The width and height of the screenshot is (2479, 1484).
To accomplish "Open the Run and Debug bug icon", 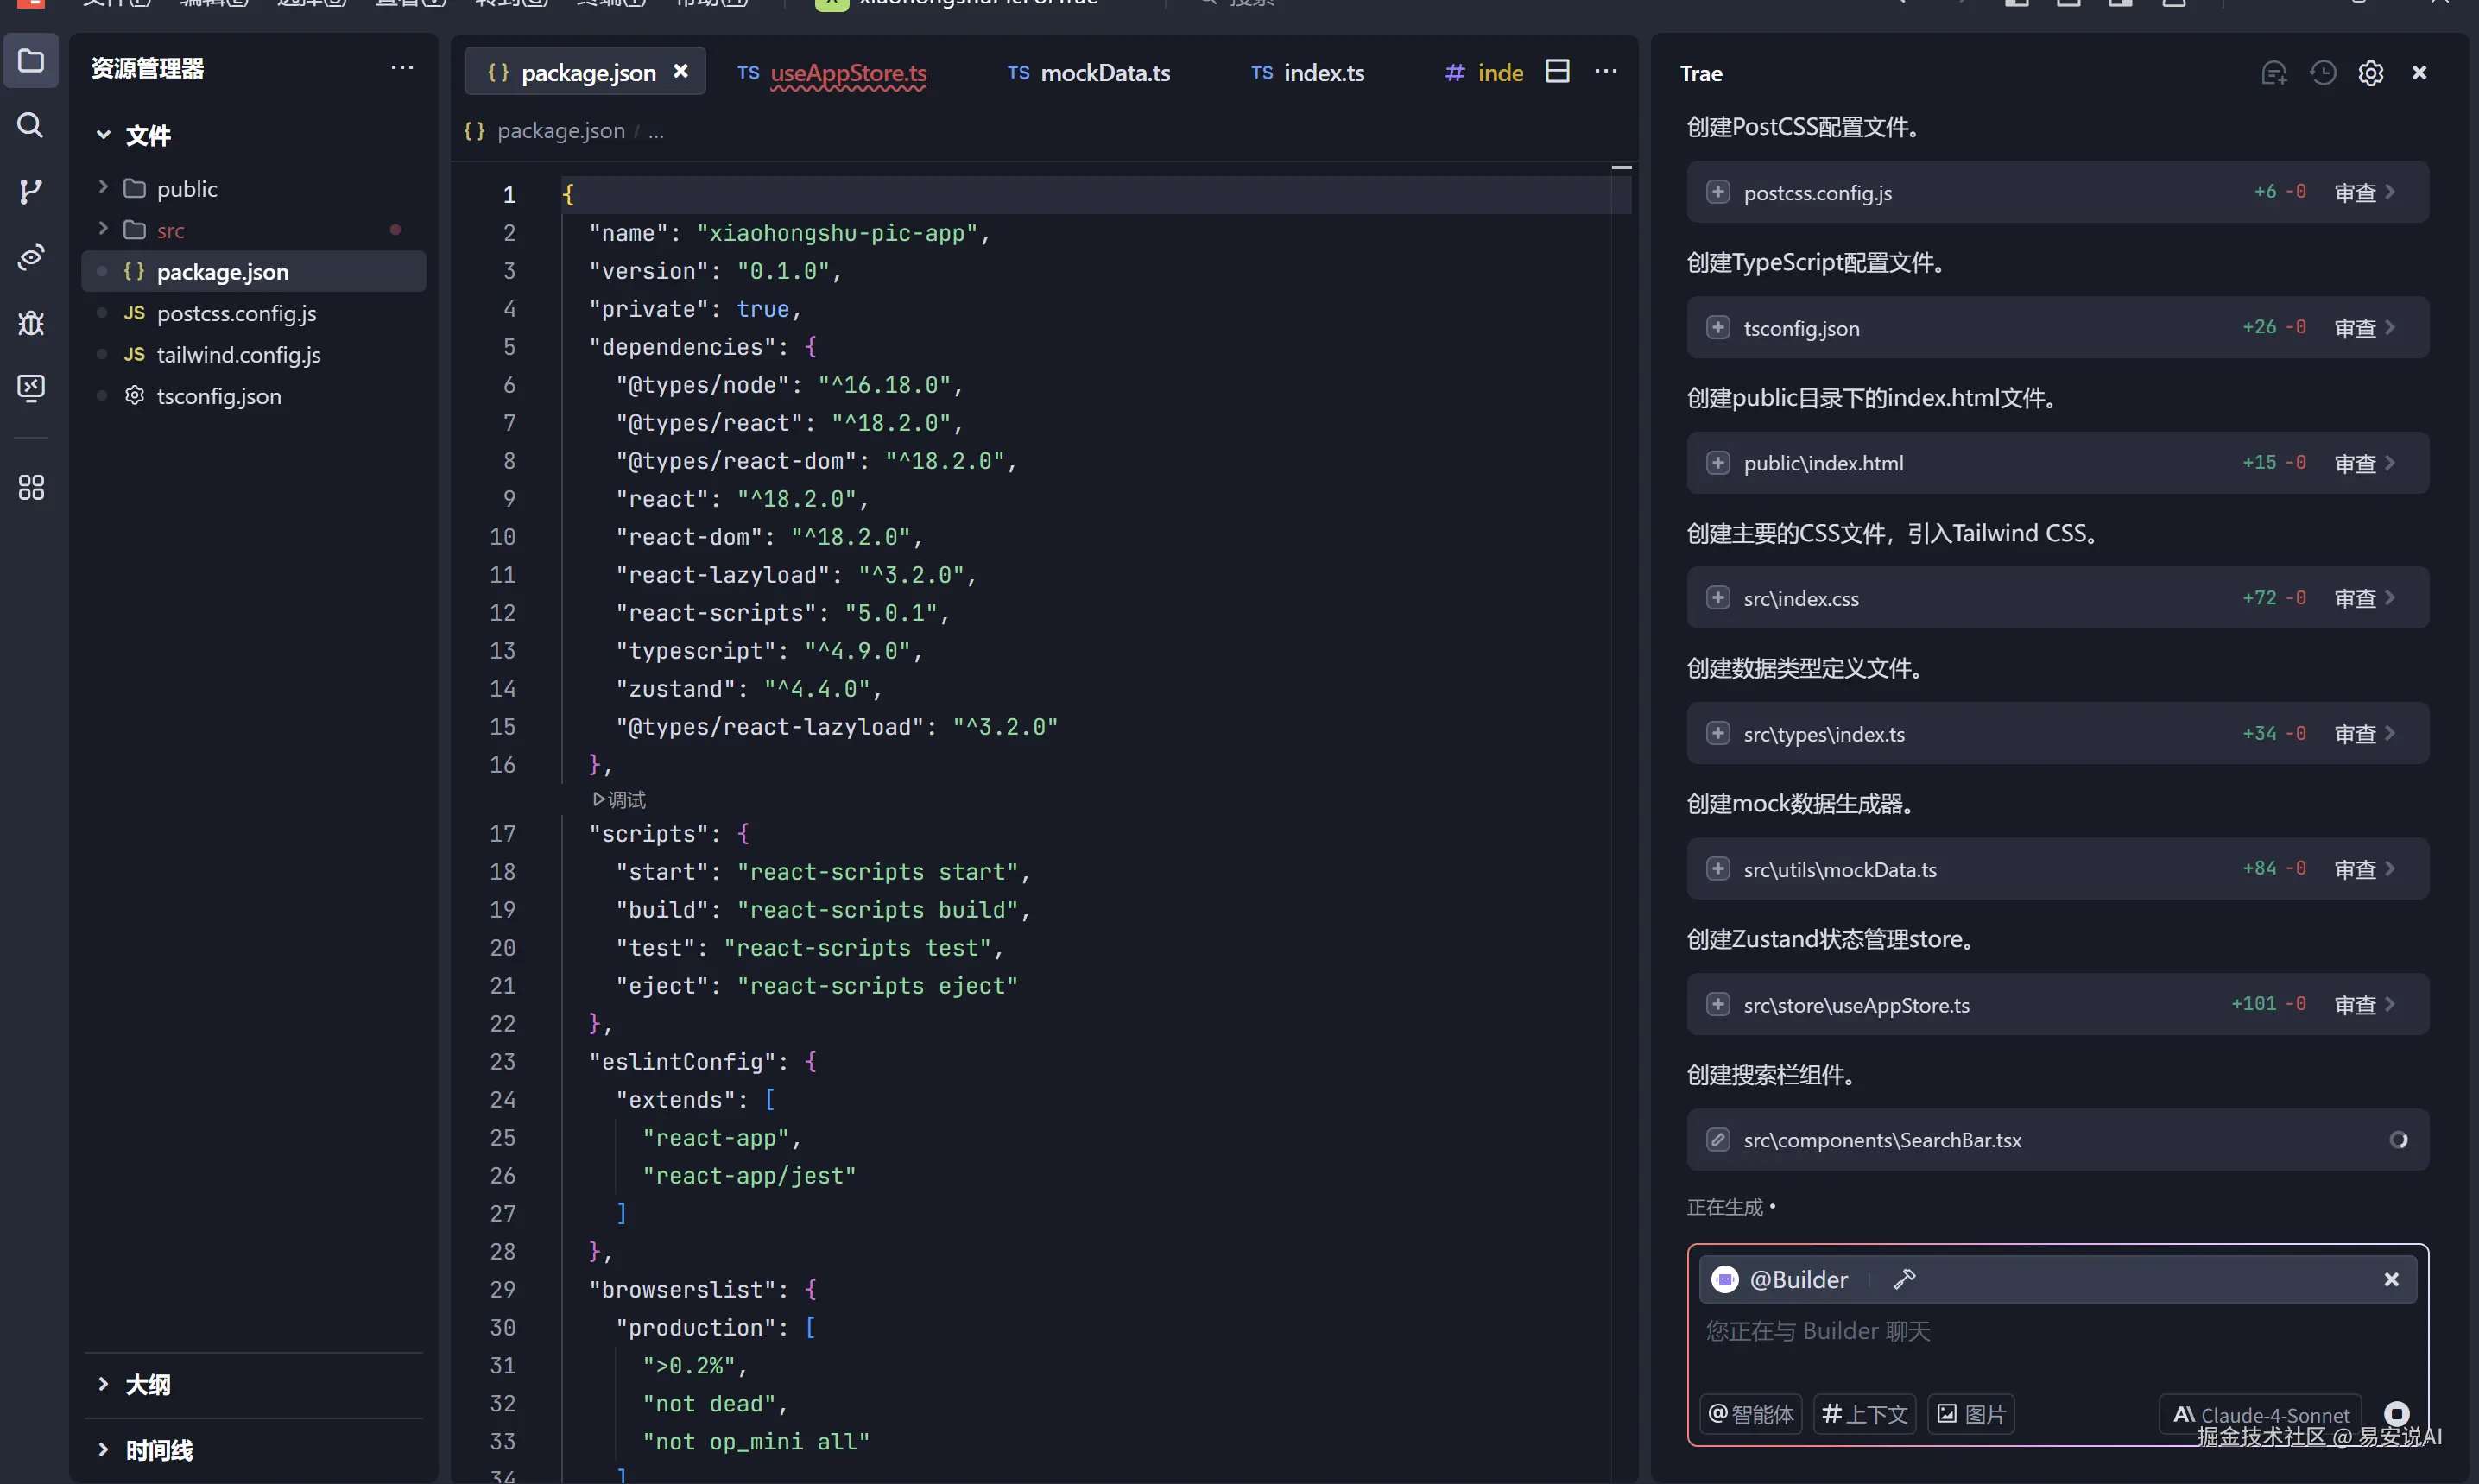I will 30,322.
